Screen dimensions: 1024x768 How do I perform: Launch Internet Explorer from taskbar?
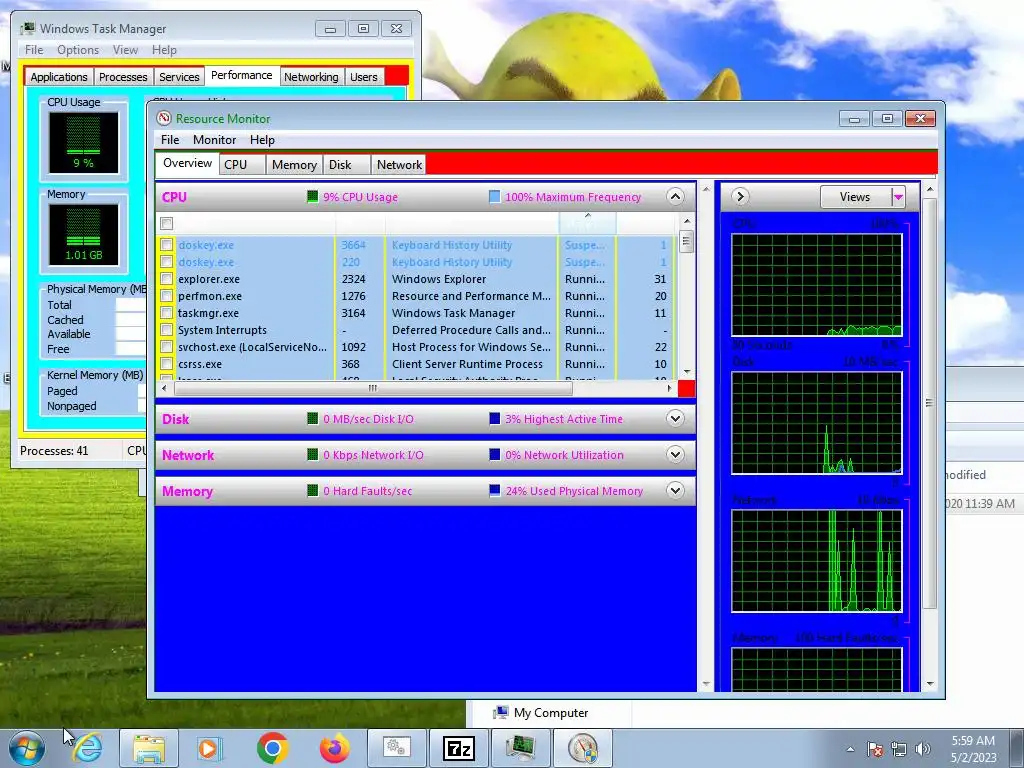(88, 748)
